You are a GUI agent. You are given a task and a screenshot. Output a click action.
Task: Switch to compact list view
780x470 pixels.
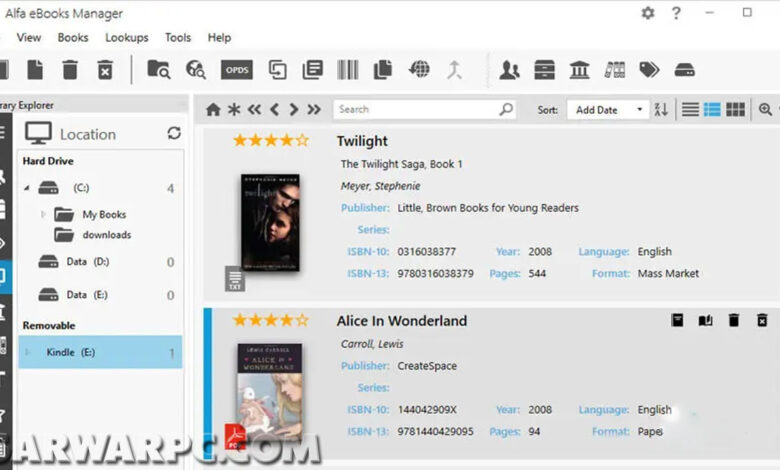click(x=690, y=109)
